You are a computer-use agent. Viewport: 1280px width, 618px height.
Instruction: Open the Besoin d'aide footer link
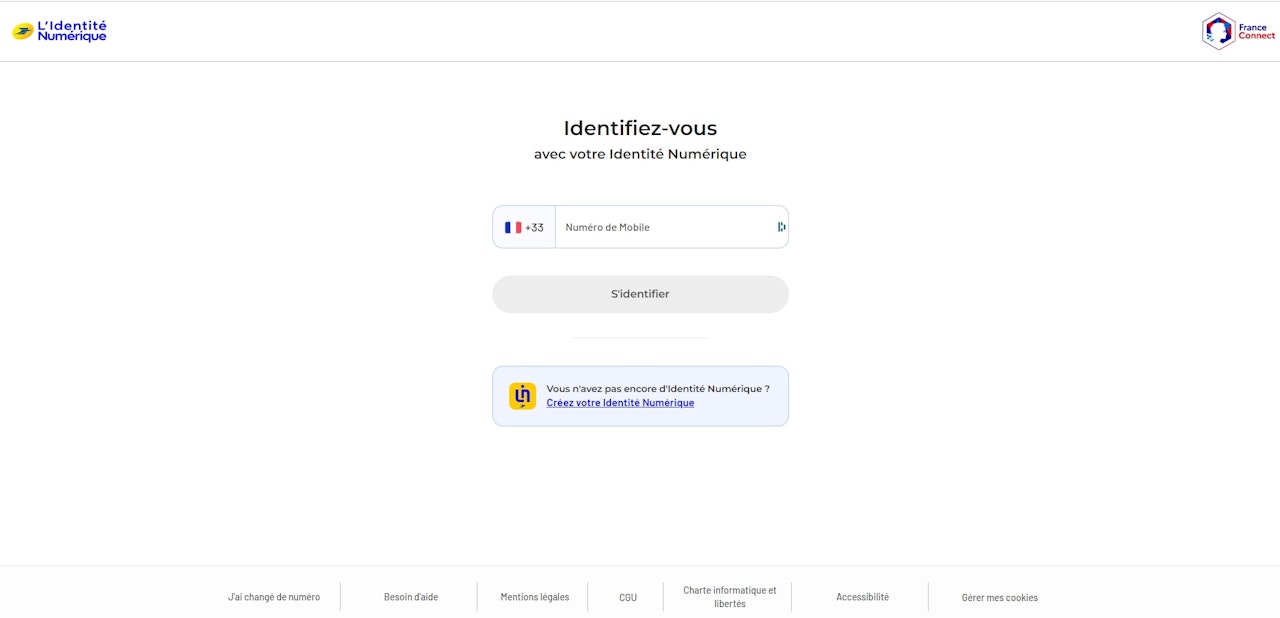click(411, 597)
